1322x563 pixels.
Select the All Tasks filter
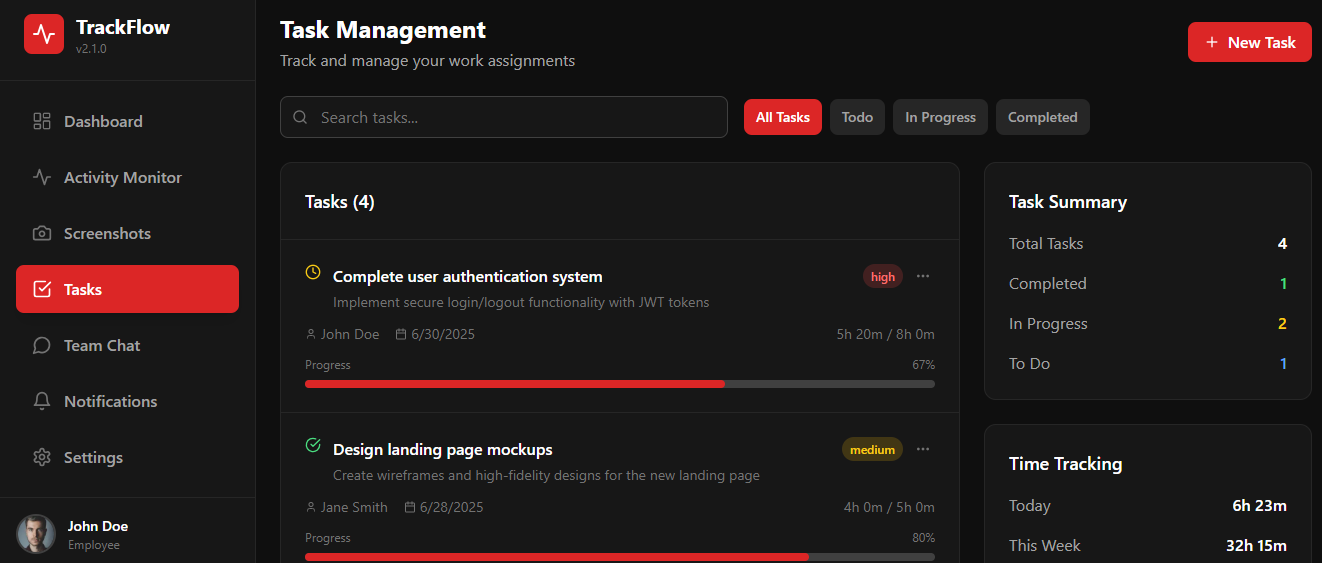click(x=783, y=117)
